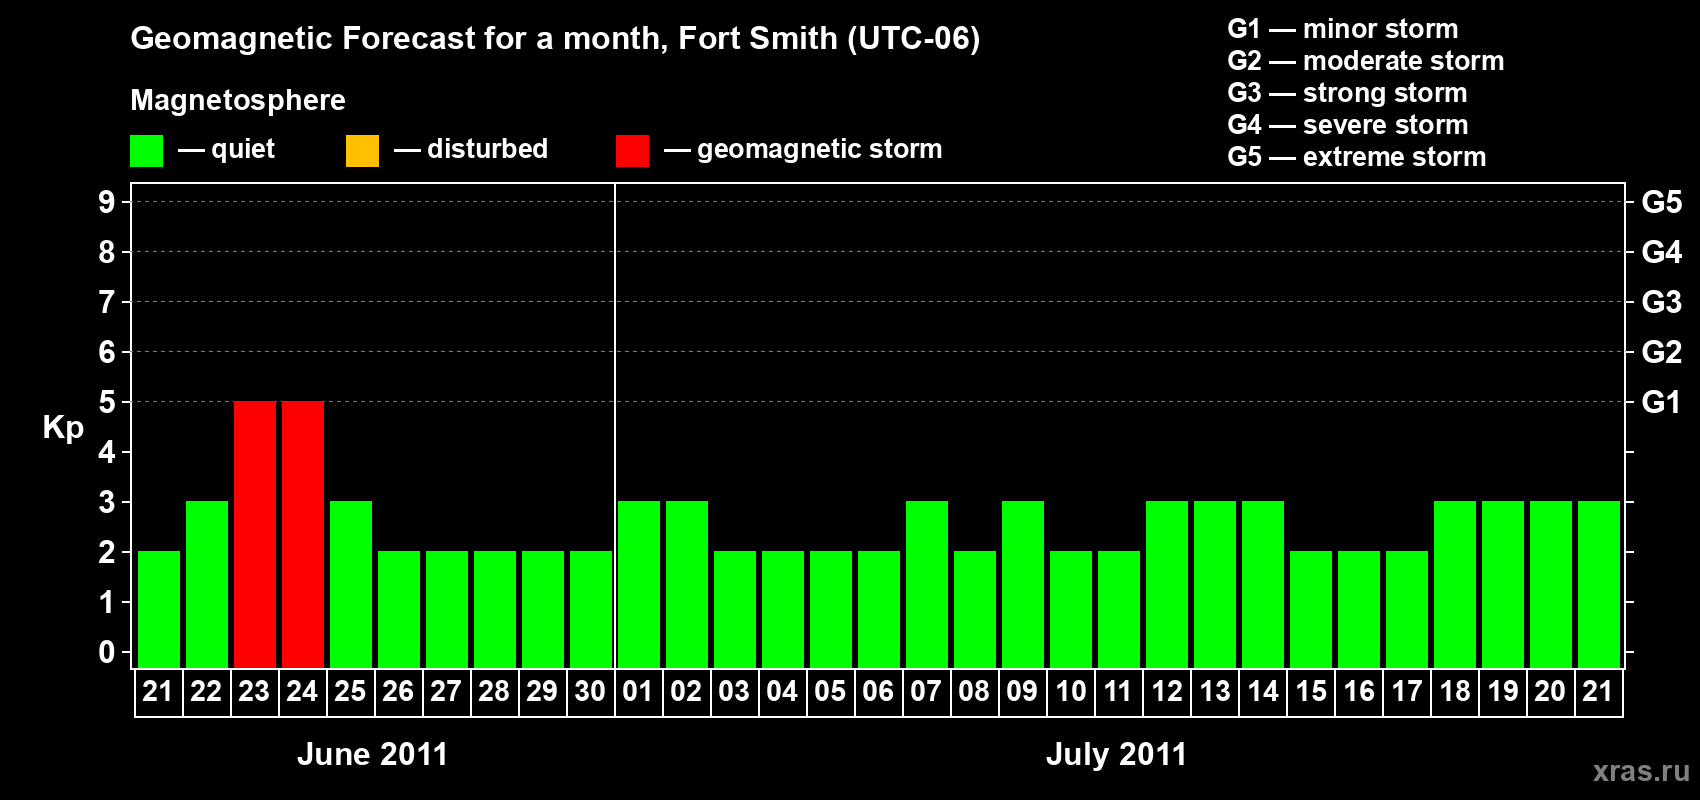1700x800 pixels.
Task: Click the green bar for July 01
Action: coord(639,584)
